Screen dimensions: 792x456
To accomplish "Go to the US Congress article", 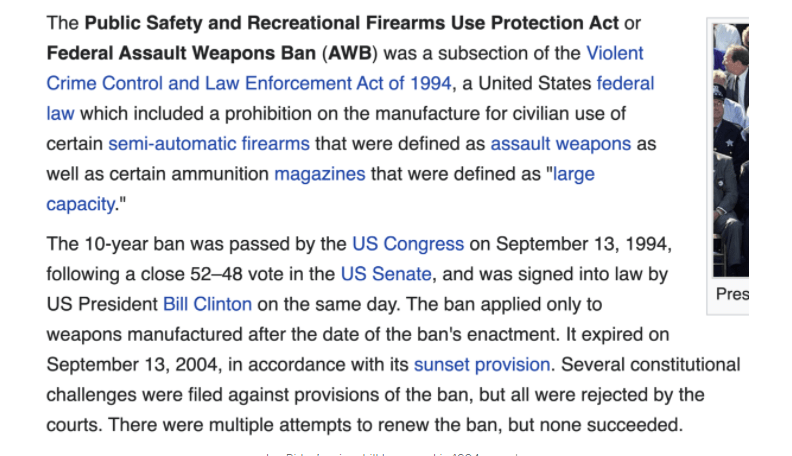I will point(407,243).
